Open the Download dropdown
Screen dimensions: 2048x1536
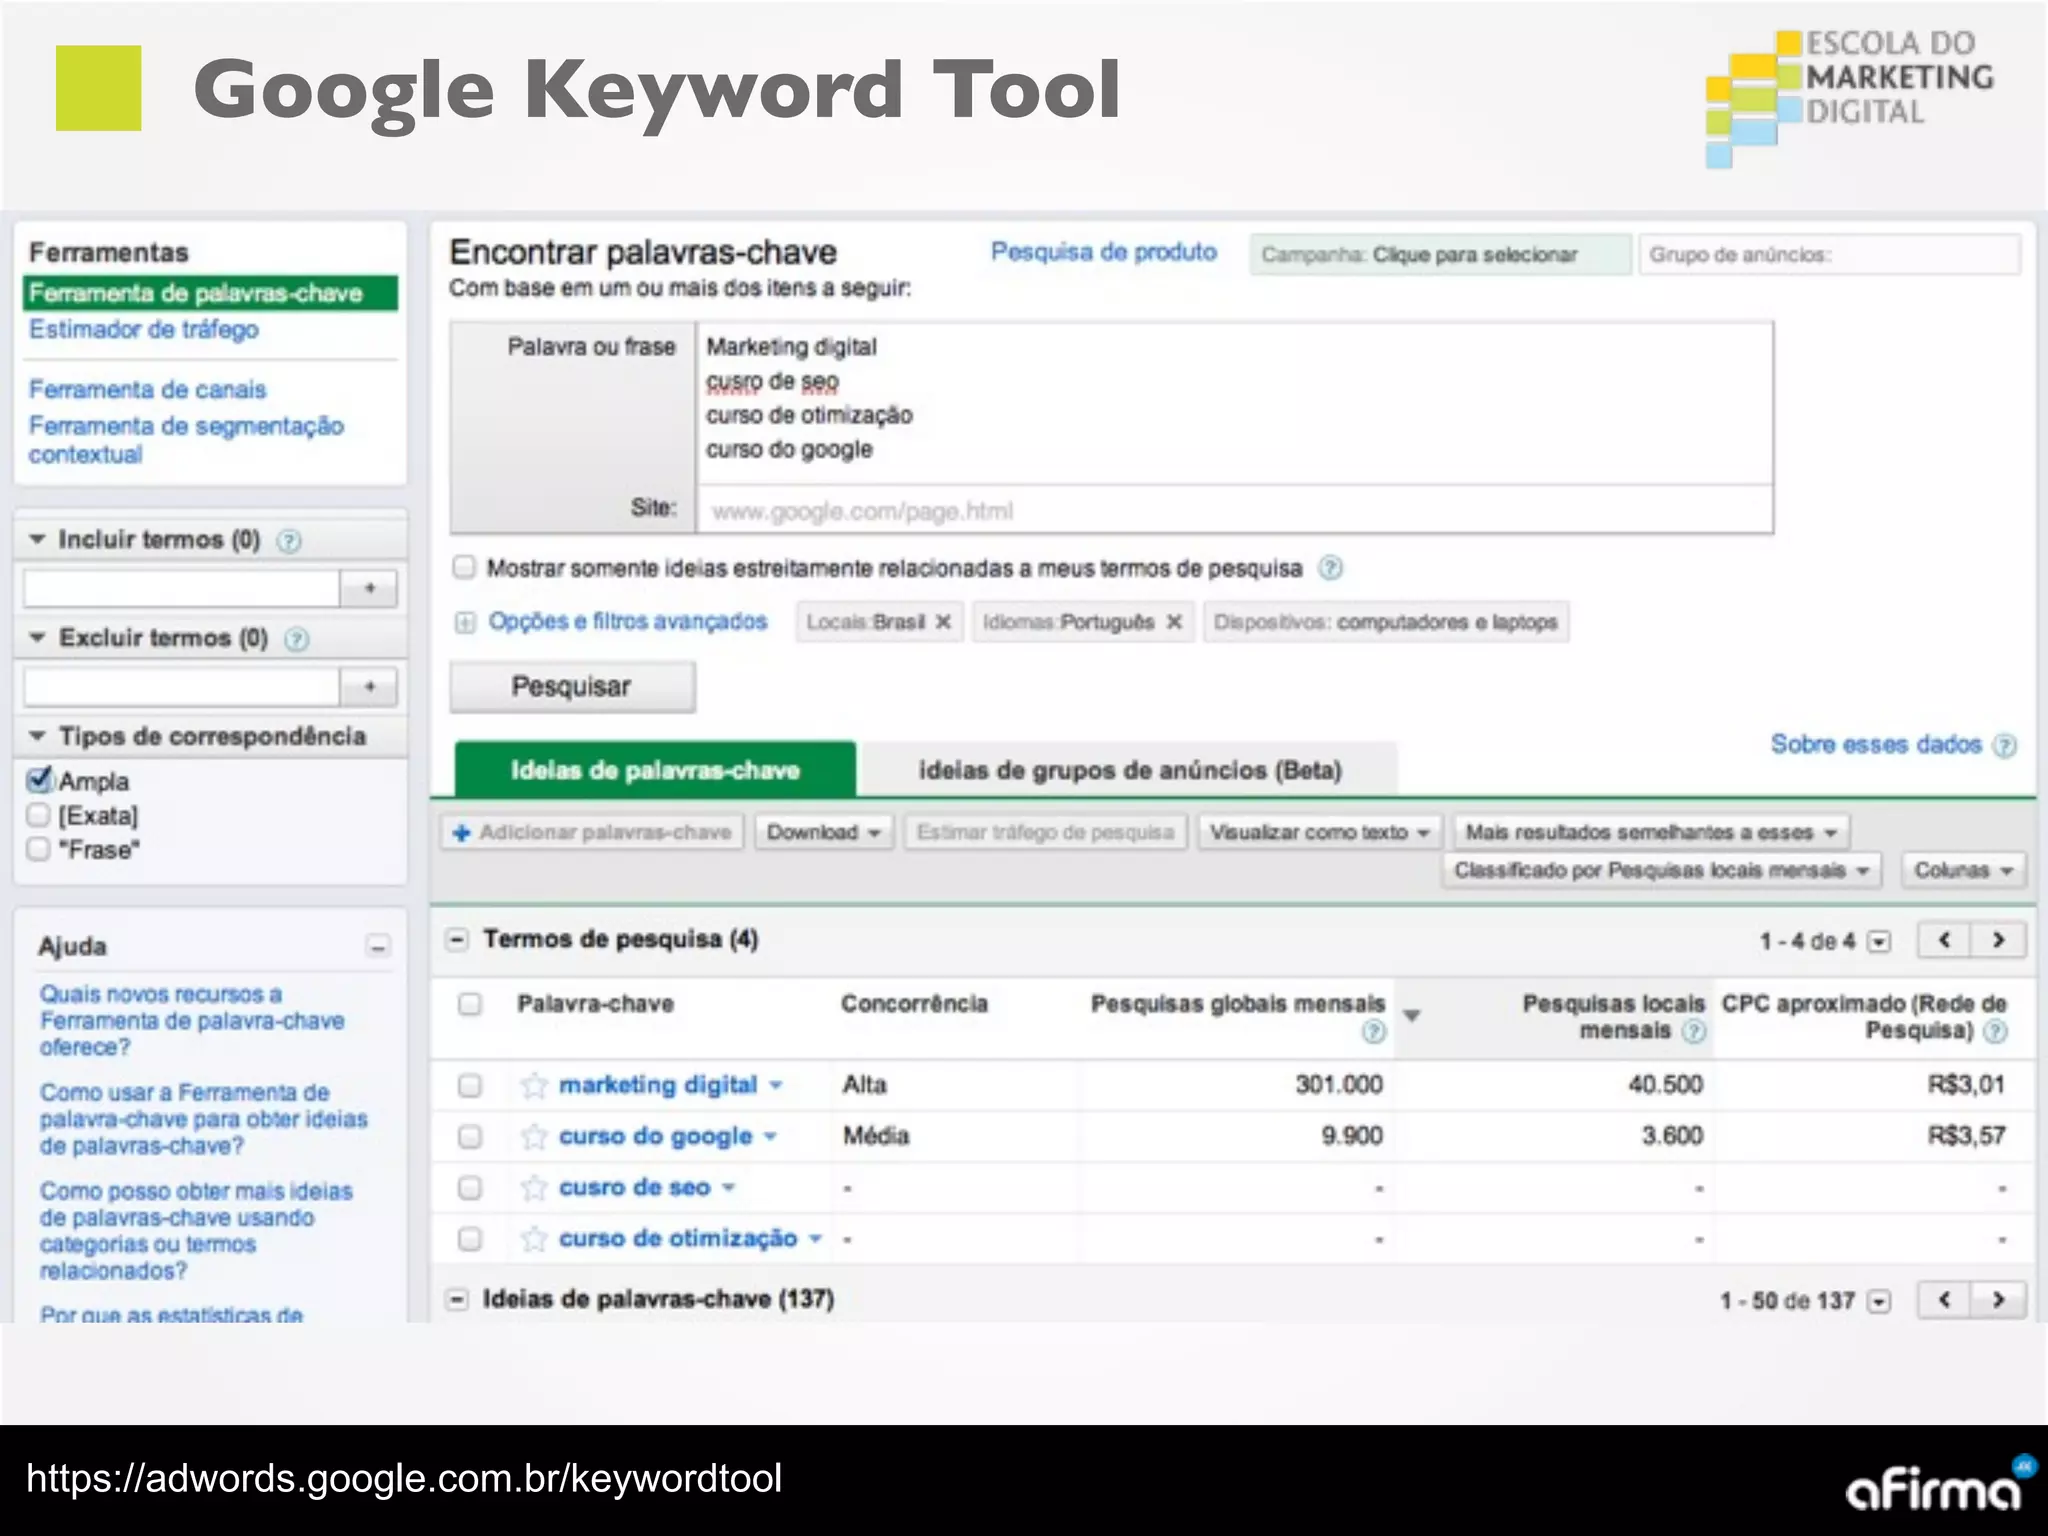(x=824, y=832)
